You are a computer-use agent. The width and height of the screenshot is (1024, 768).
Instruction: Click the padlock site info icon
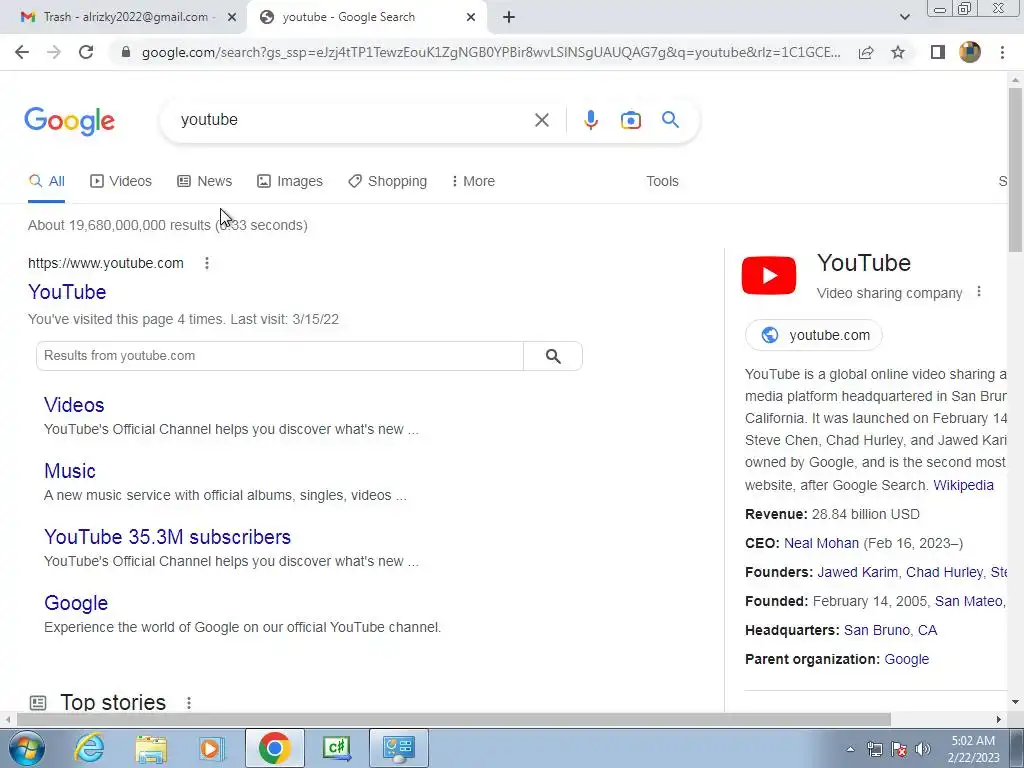pos(126,52)
